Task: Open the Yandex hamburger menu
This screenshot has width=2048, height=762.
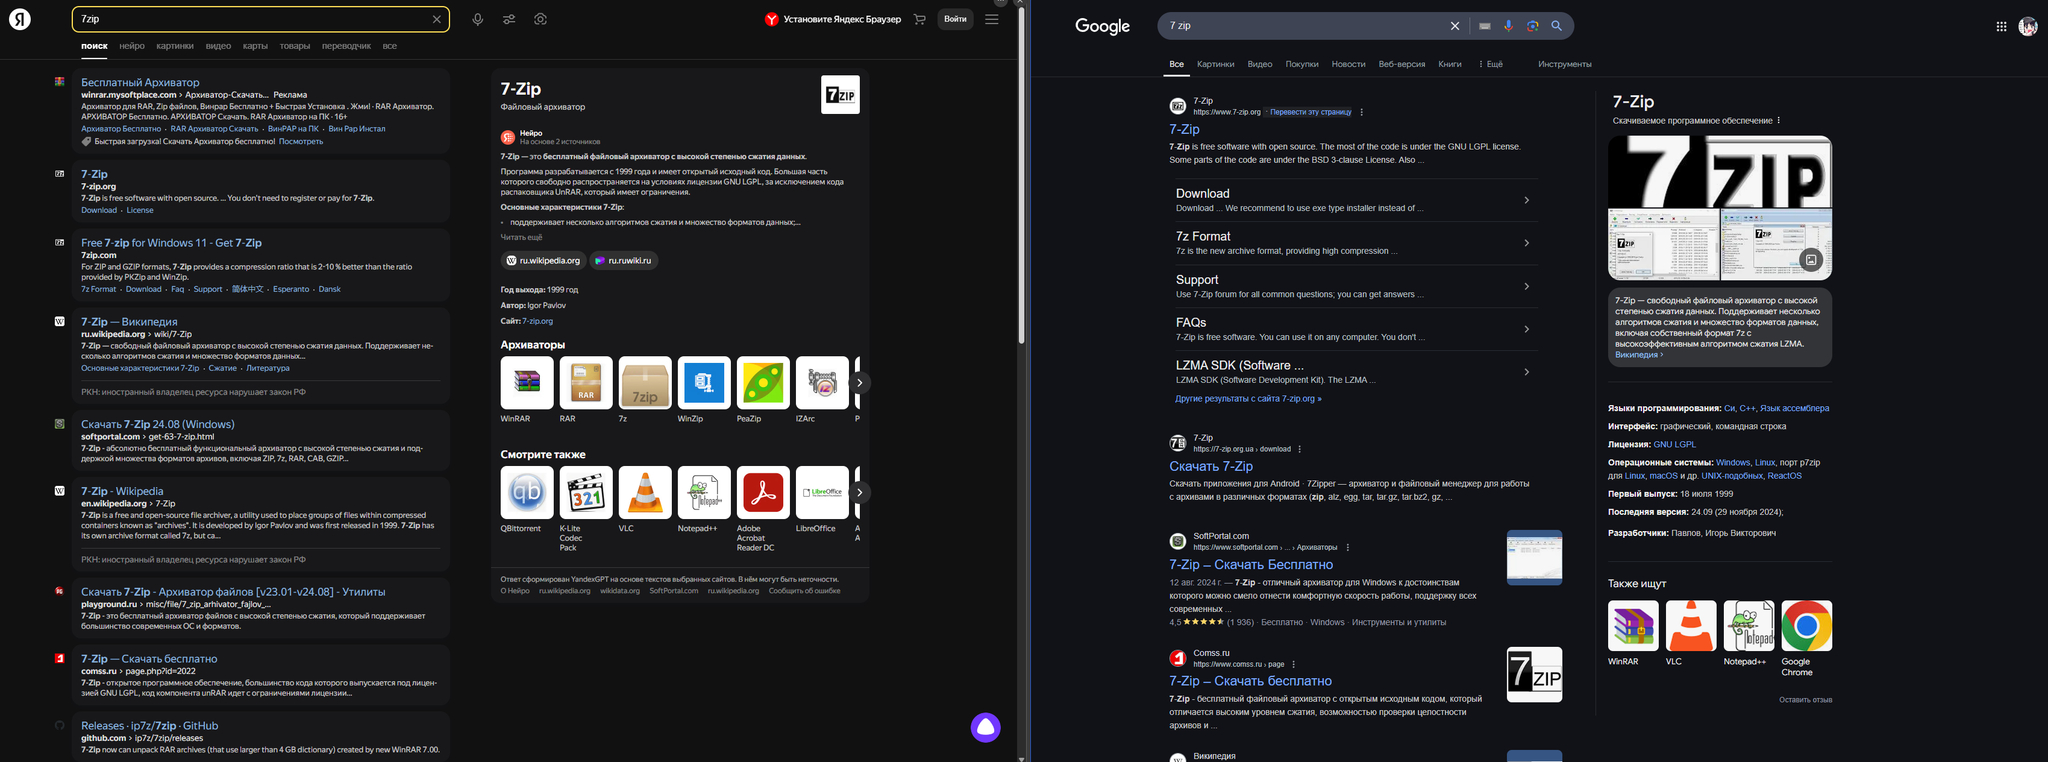Action: 991,19
